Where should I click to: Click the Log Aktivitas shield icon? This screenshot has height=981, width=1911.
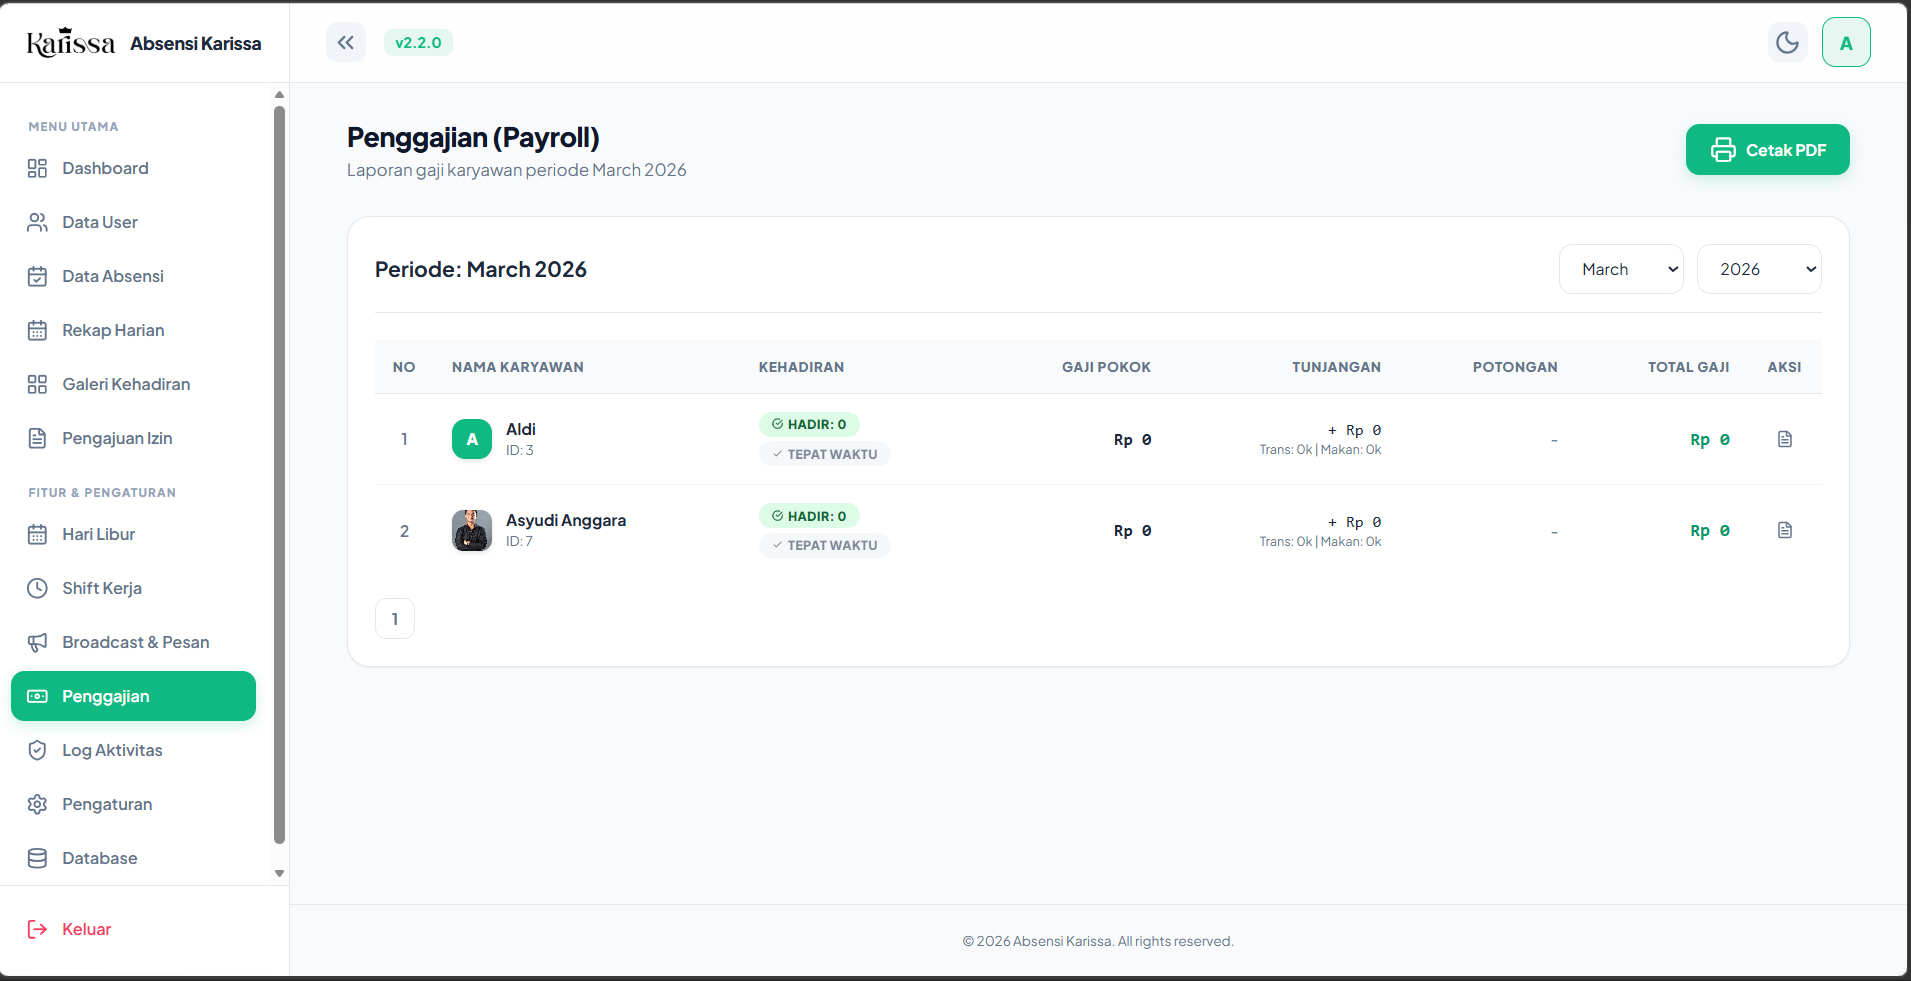pyautogui.click(x=37, y=750)
